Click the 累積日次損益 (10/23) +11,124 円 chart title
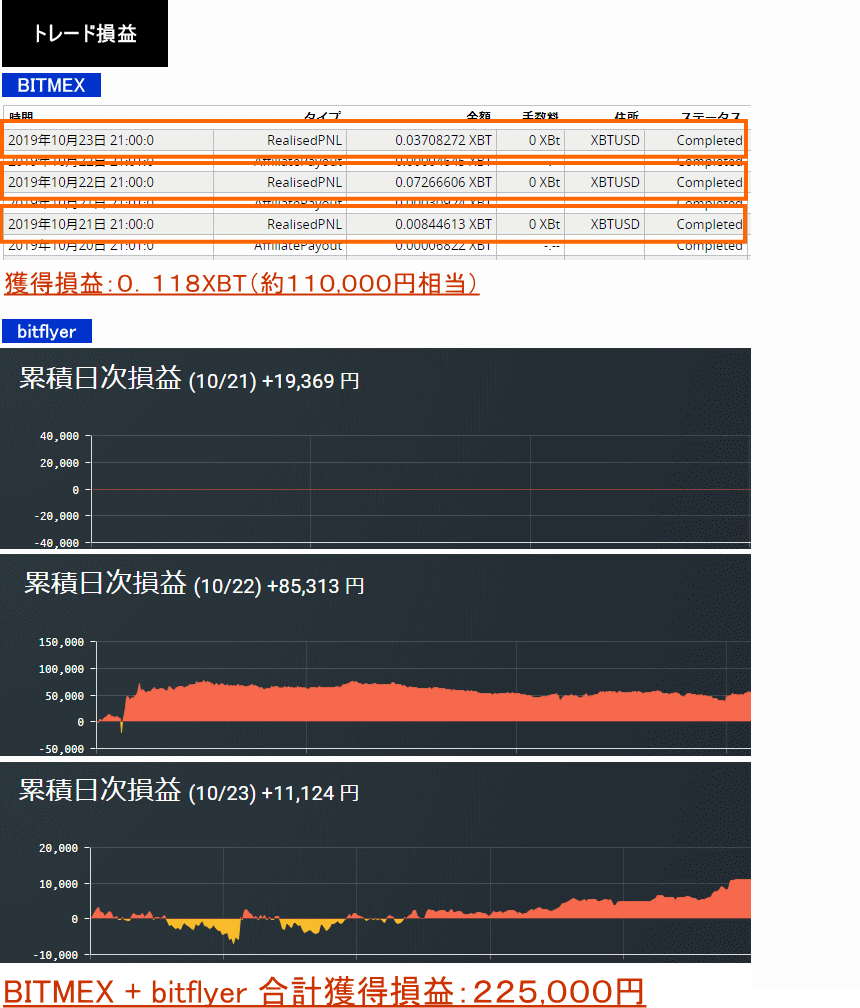The width and height of the screenshot is (860, 1008). click(189, 792)
